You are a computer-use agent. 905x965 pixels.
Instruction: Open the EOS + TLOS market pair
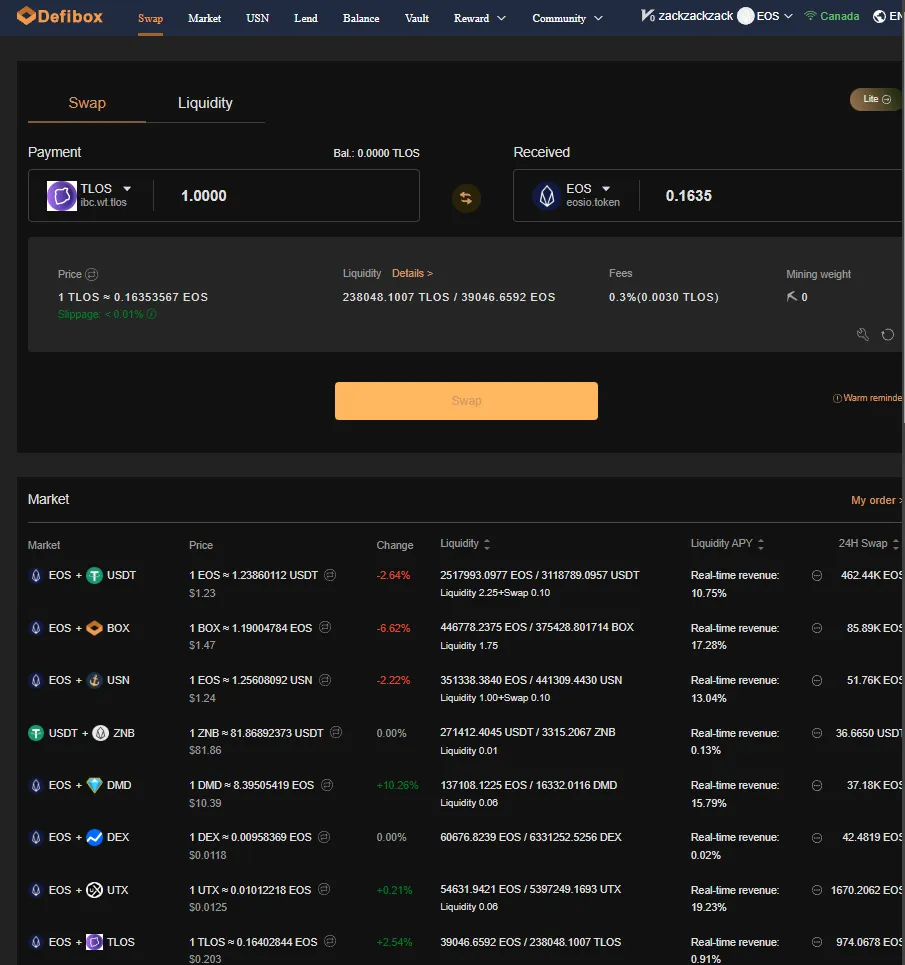point(82,942)
